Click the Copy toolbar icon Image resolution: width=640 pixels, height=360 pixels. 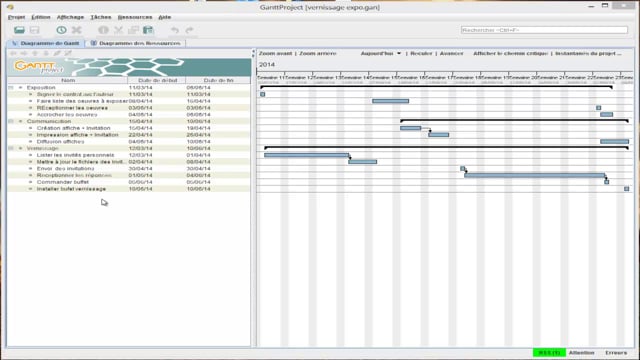133,30
